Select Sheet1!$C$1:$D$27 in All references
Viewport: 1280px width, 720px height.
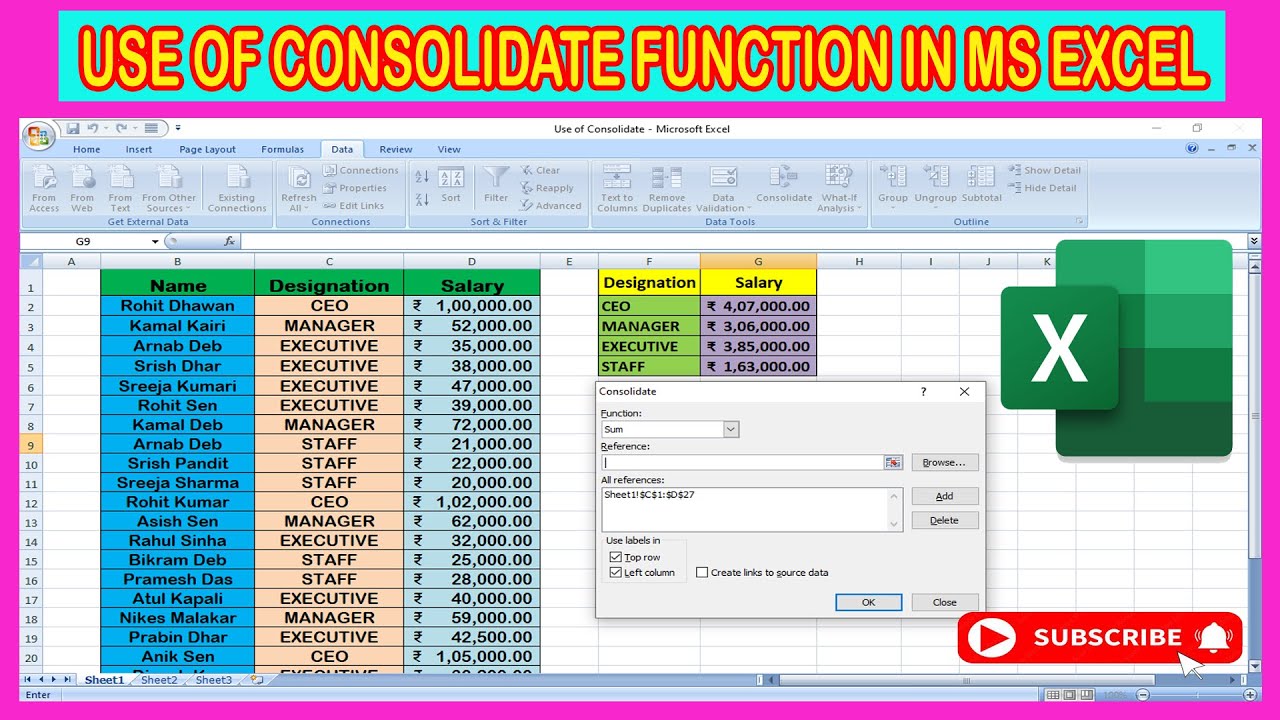(650, 494)
